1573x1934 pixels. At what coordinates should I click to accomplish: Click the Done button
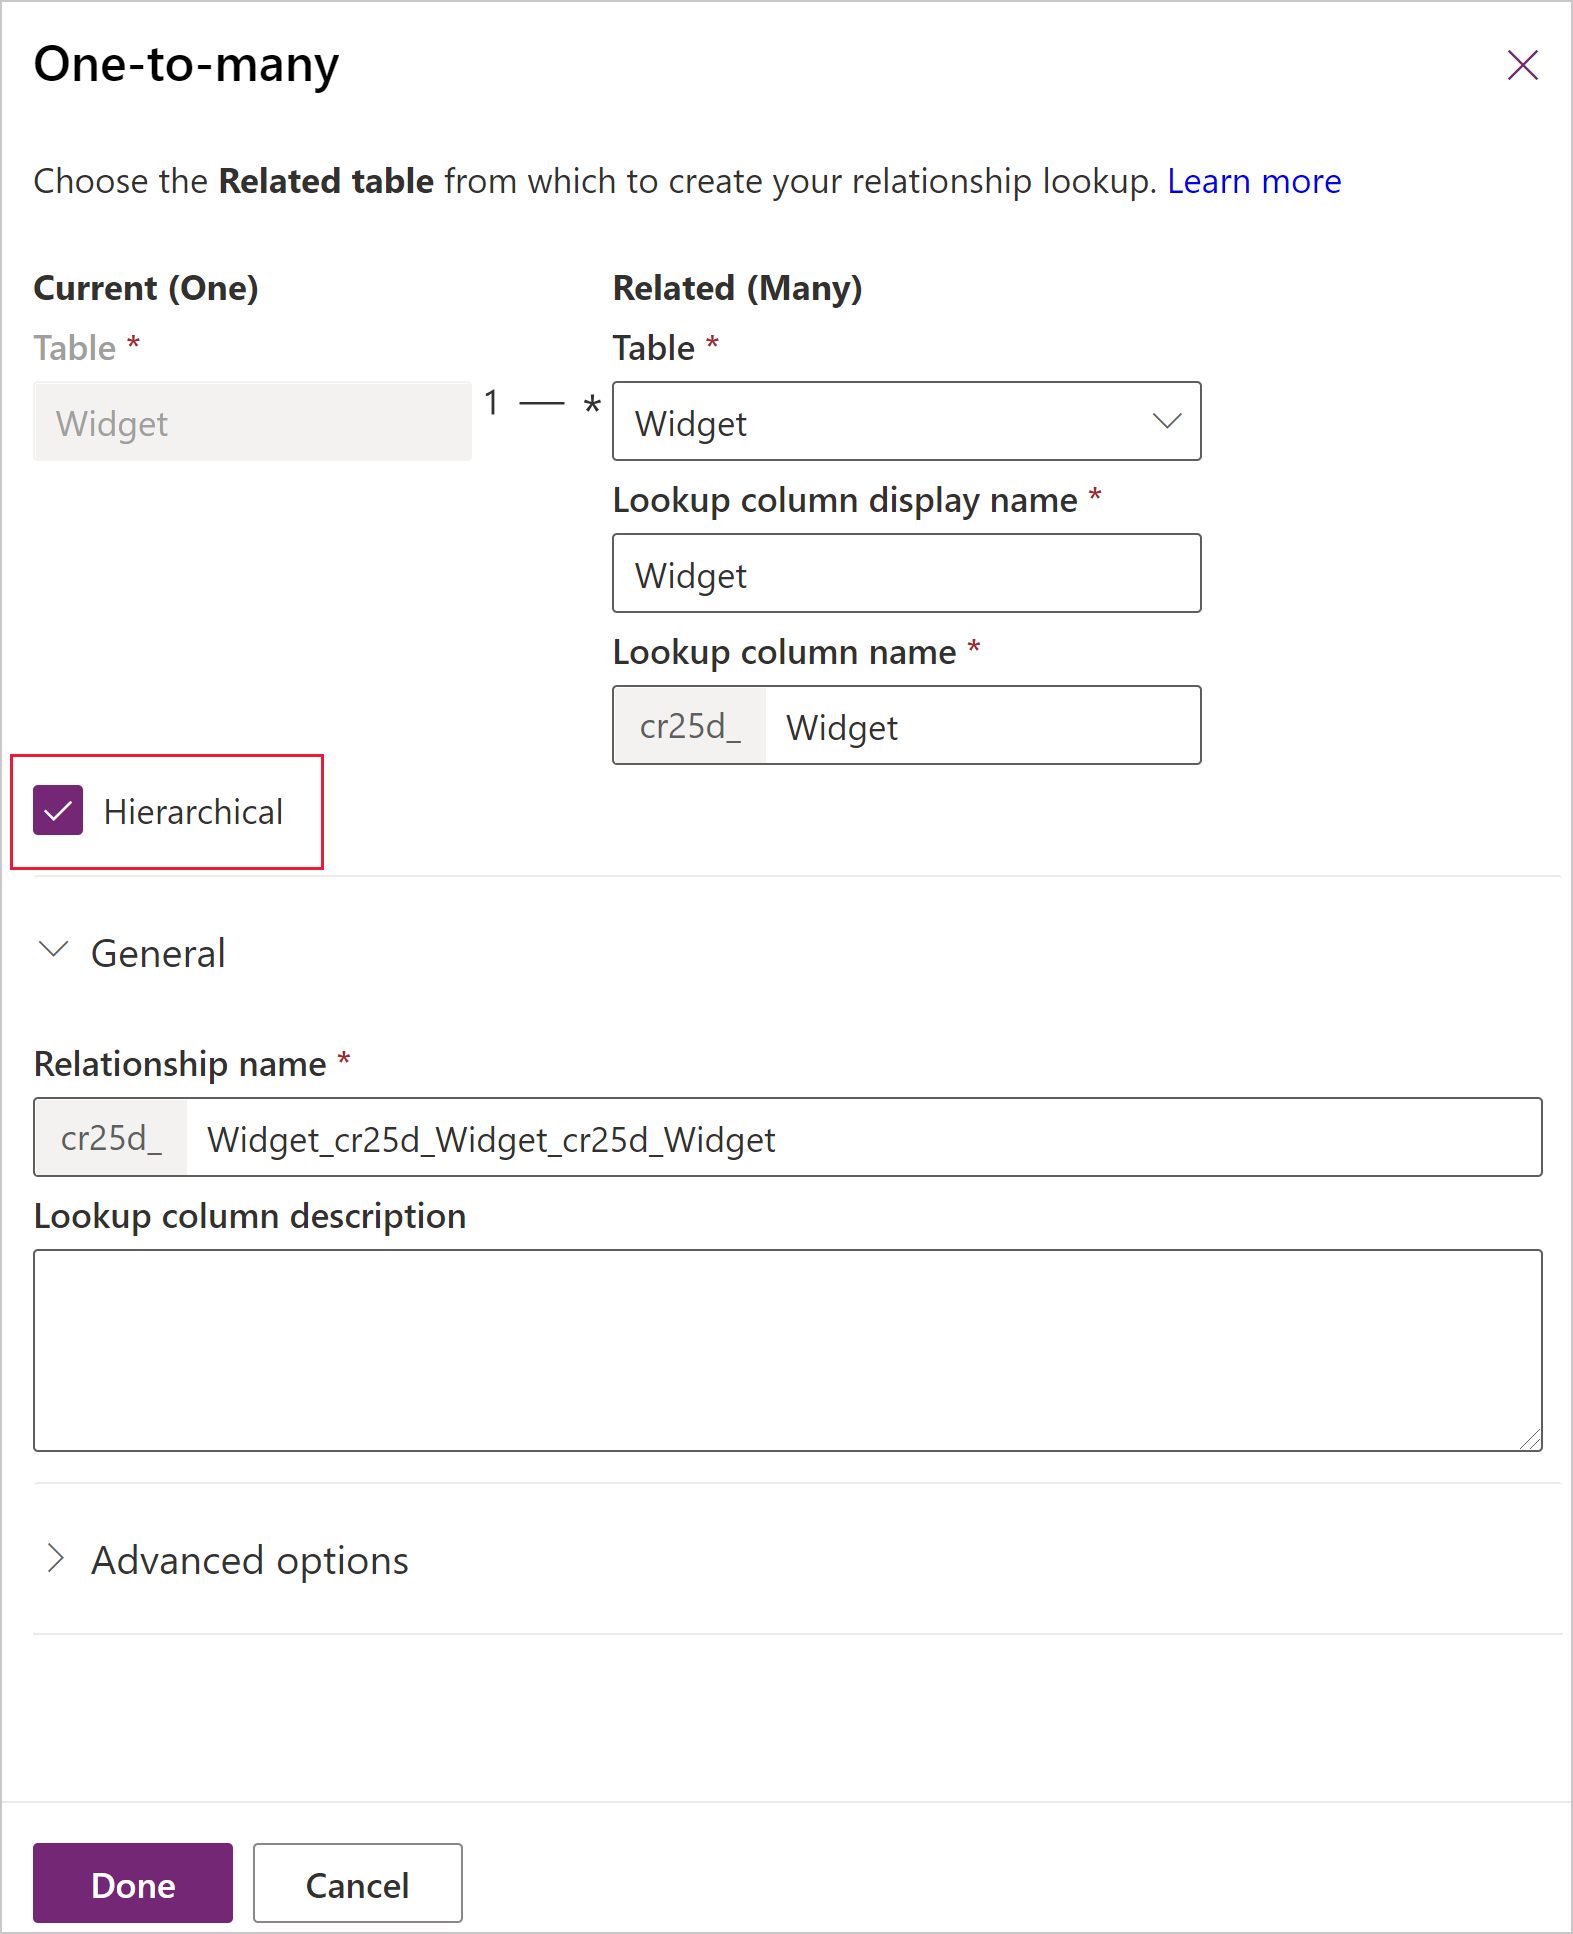click(133, 1883)
